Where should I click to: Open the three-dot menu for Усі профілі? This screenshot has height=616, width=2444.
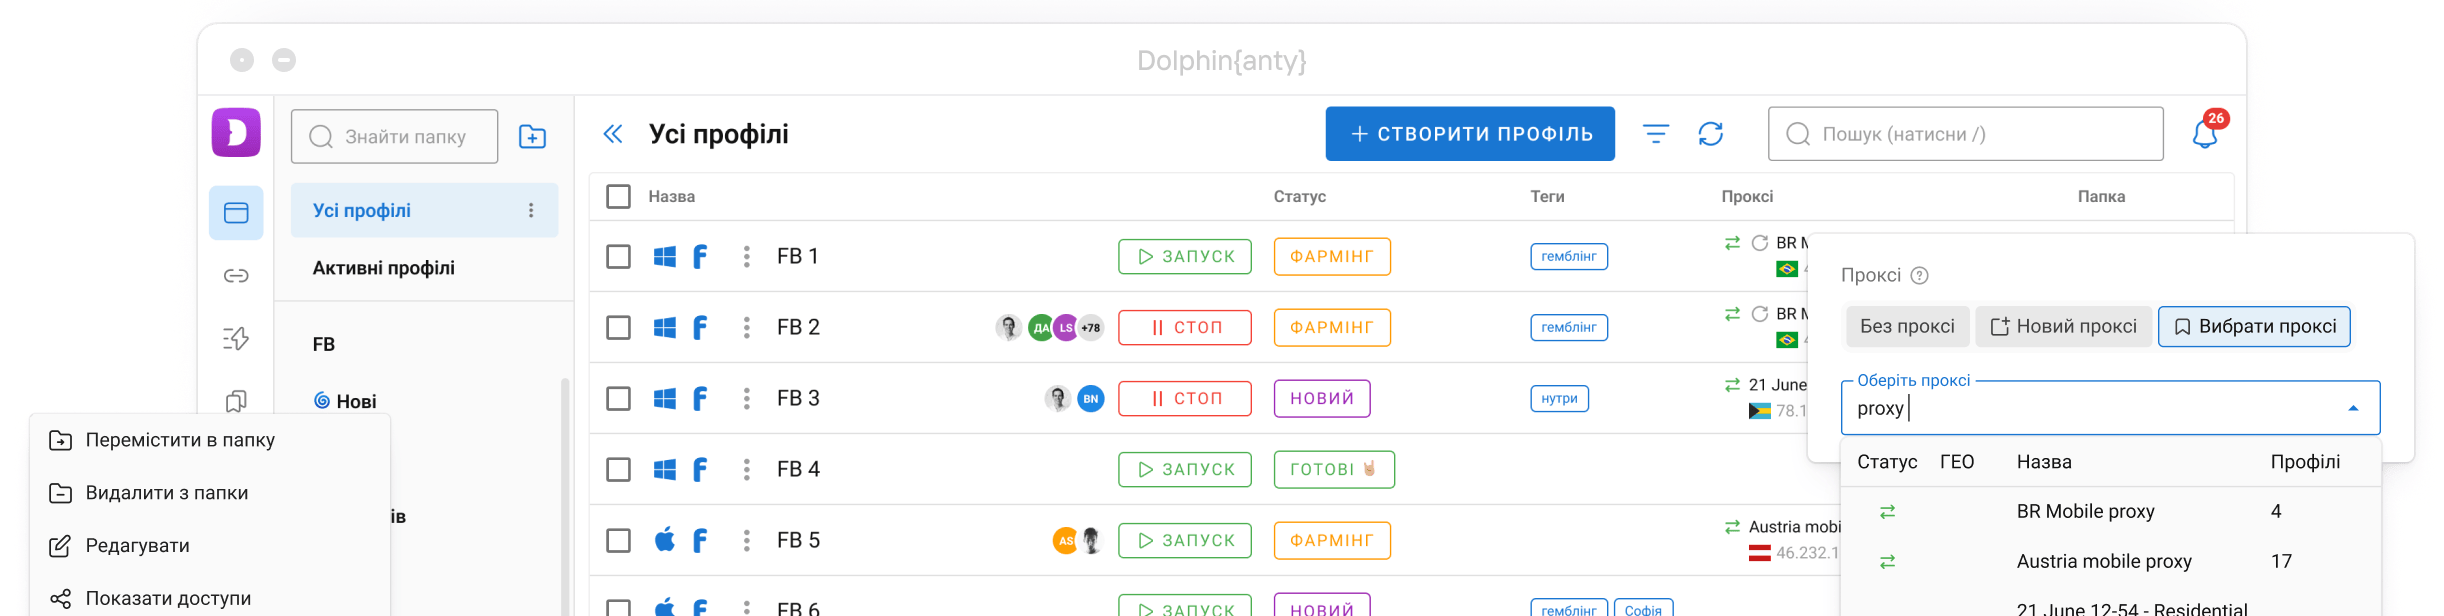[531, 210]
